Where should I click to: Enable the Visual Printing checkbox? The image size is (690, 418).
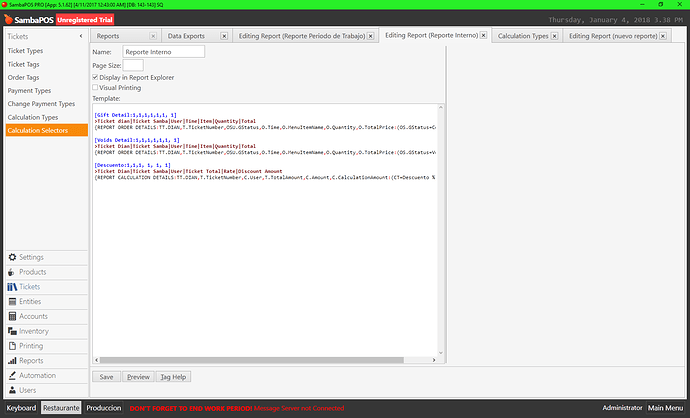[x=95, y=87]
